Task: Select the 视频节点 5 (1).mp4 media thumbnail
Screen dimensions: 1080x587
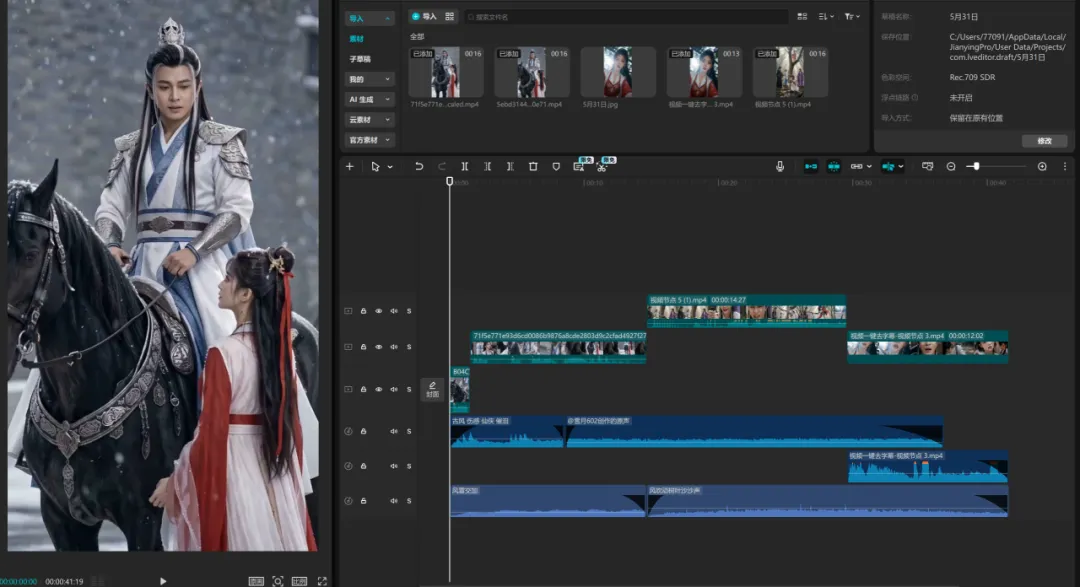Action: point(790,72)
